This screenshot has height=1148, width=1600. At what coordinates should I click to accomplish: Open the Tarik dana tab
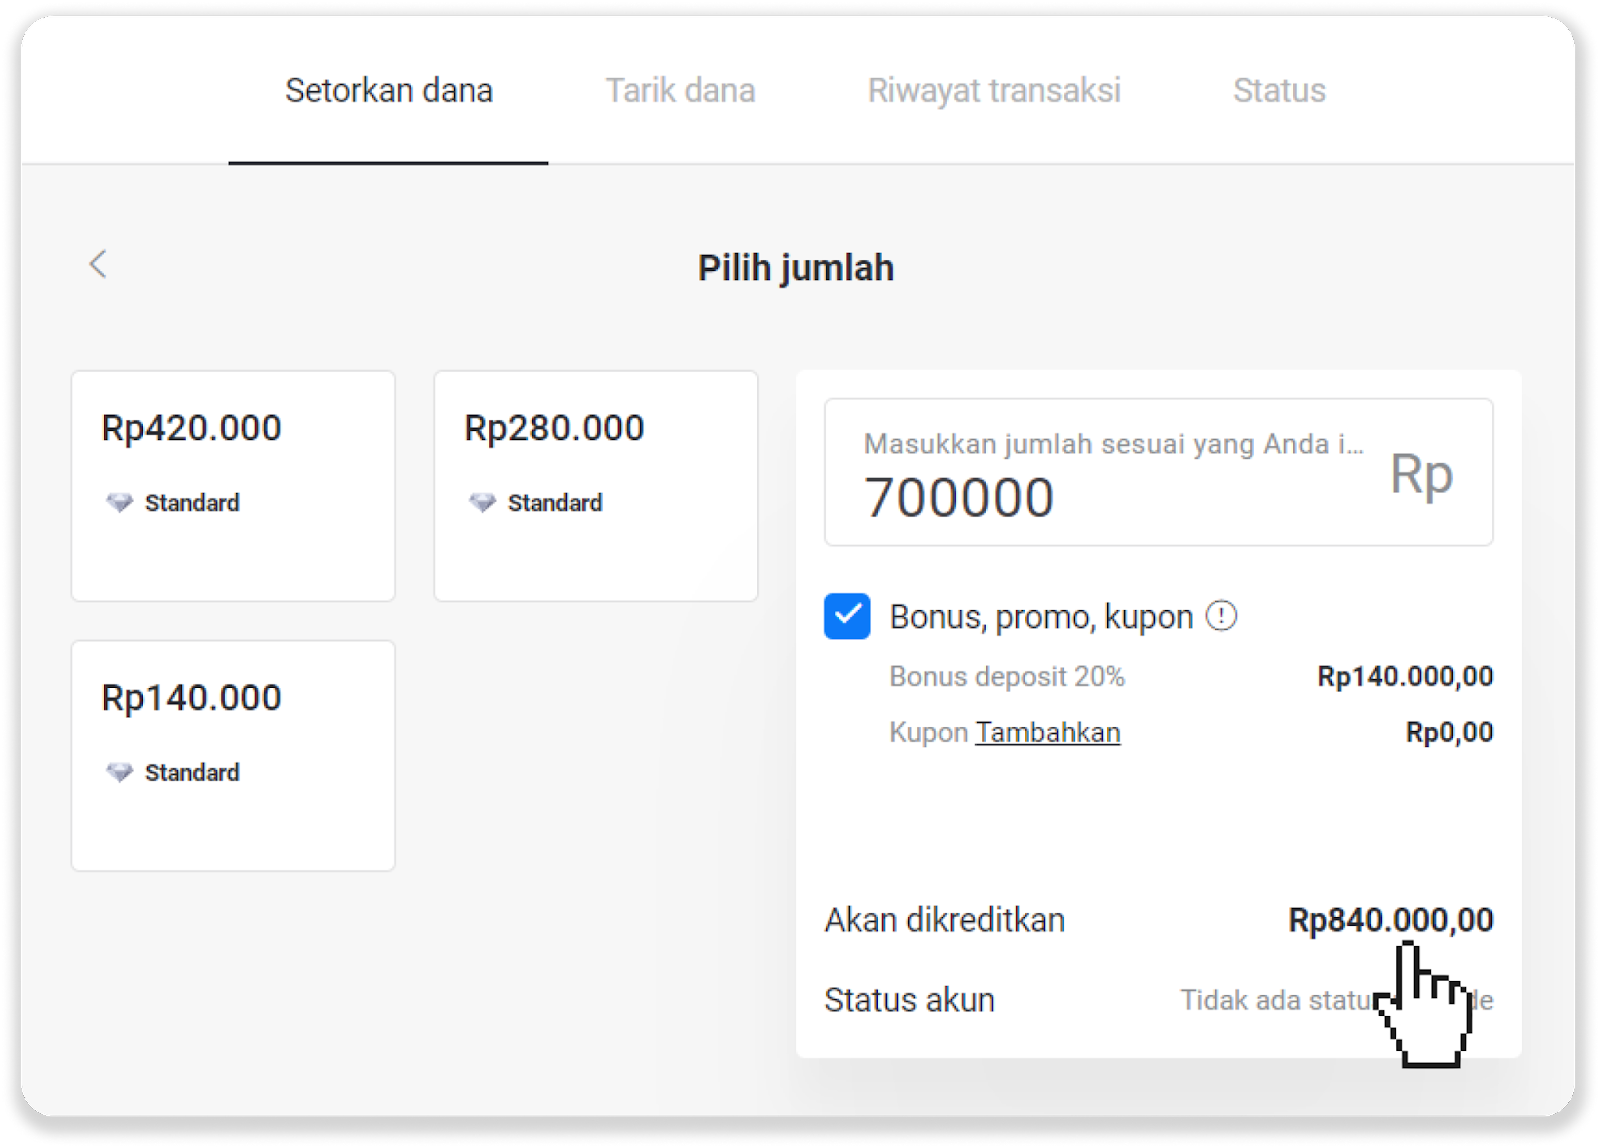680,91
